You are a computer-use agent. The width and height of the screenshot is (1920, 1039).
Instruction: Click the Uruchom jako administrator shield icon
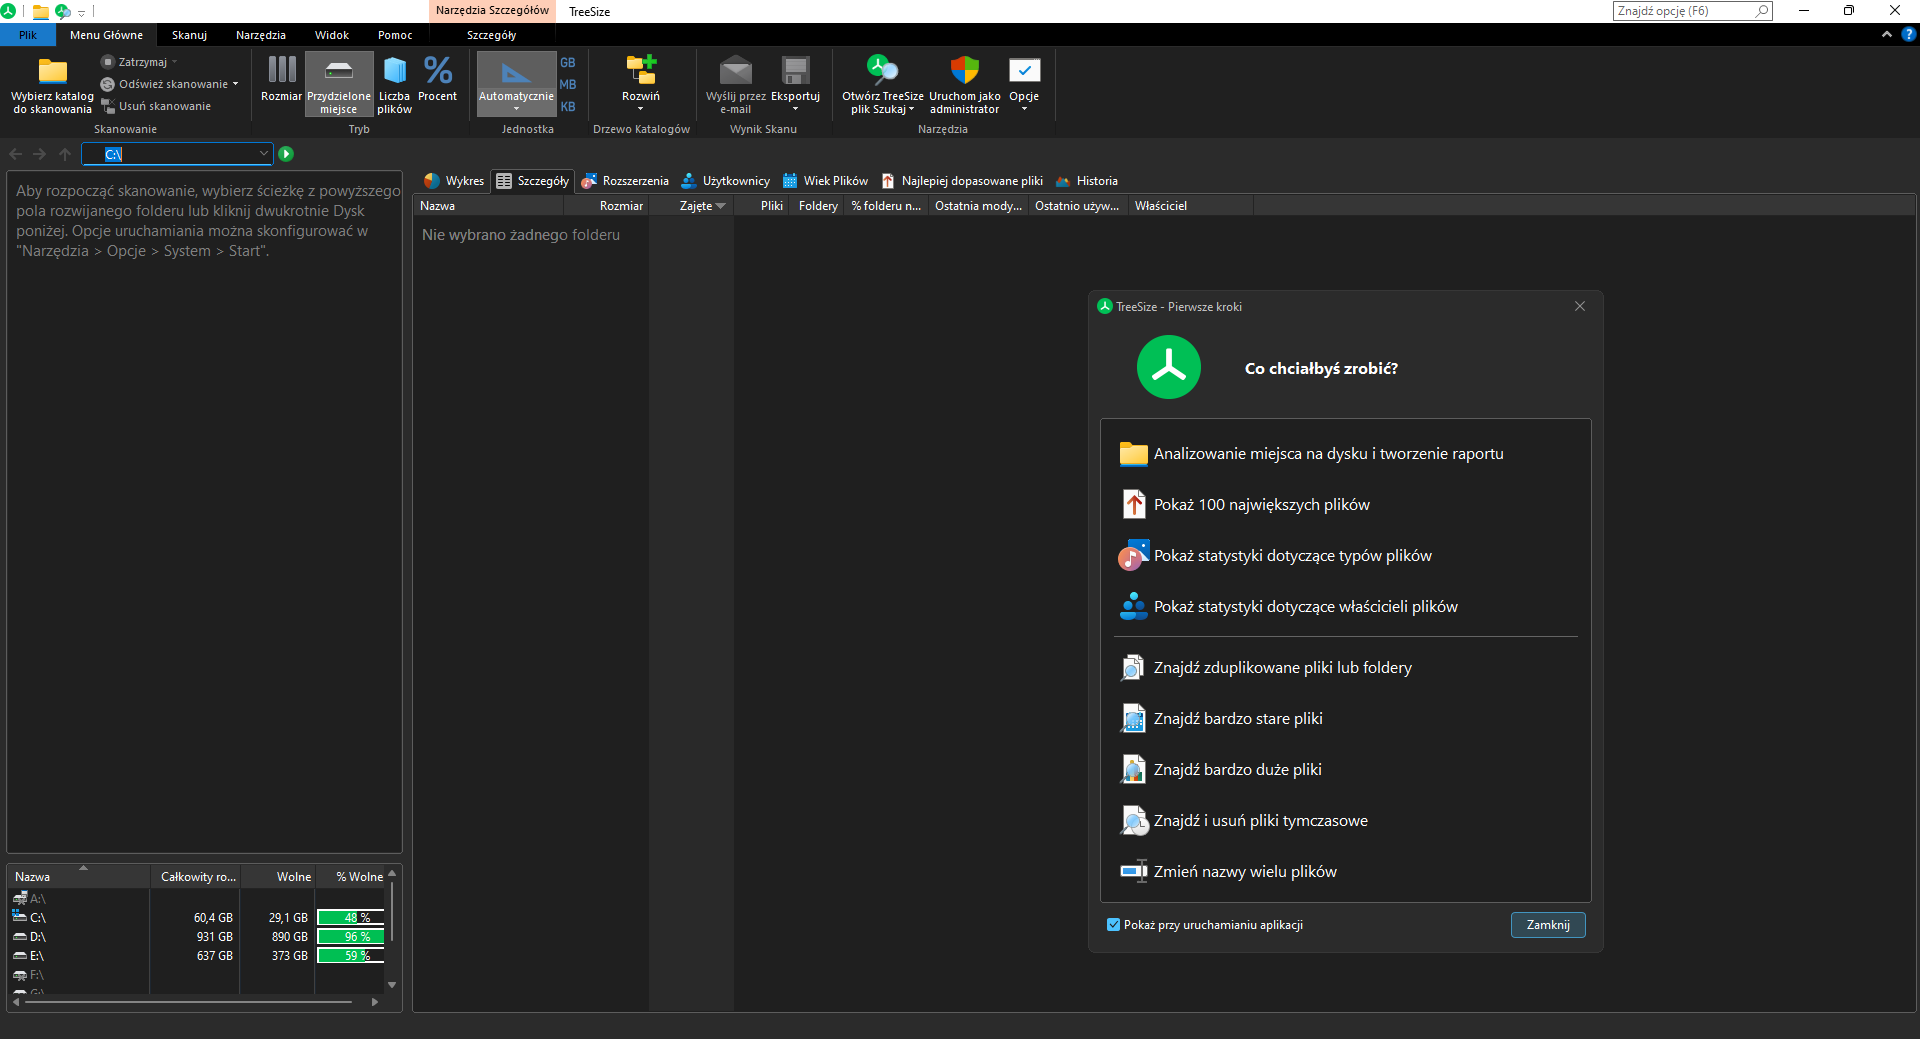pyautogui.click(x=964, y=70)
